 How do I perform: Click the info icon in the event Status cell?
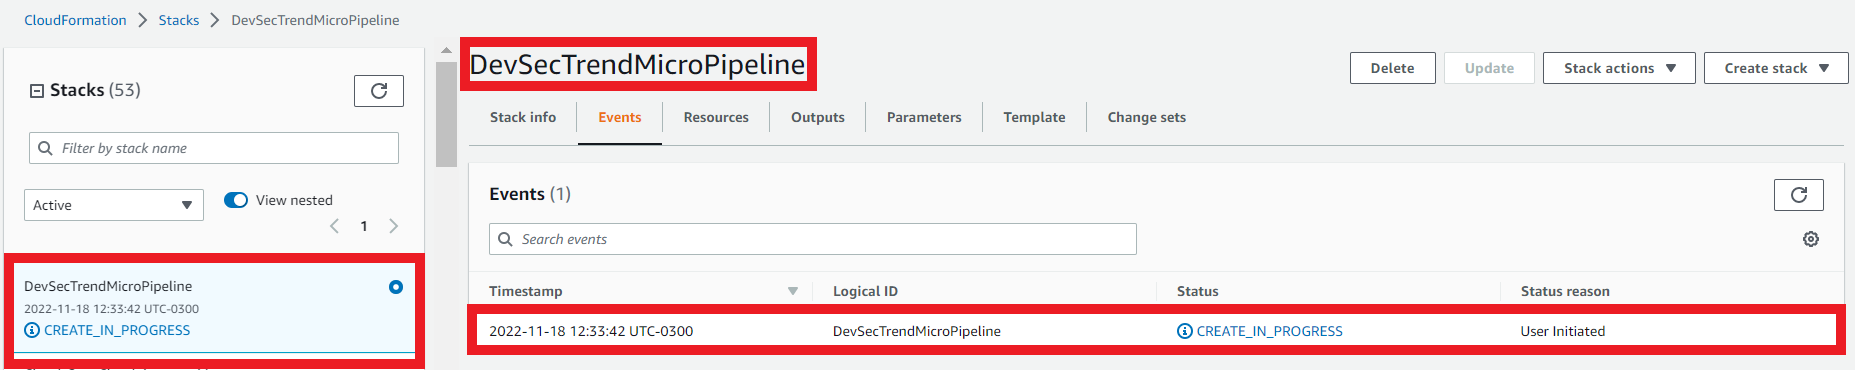pos(1185,331)
